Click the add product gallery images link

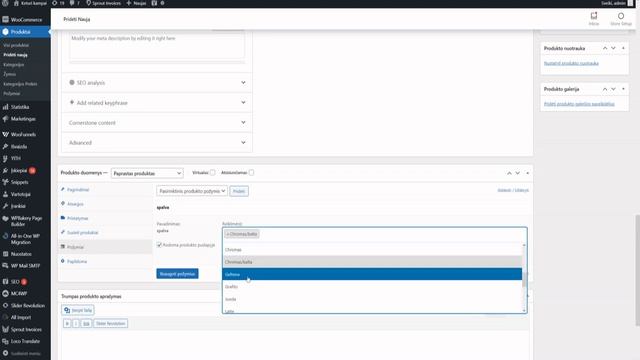tap(579, 104)
